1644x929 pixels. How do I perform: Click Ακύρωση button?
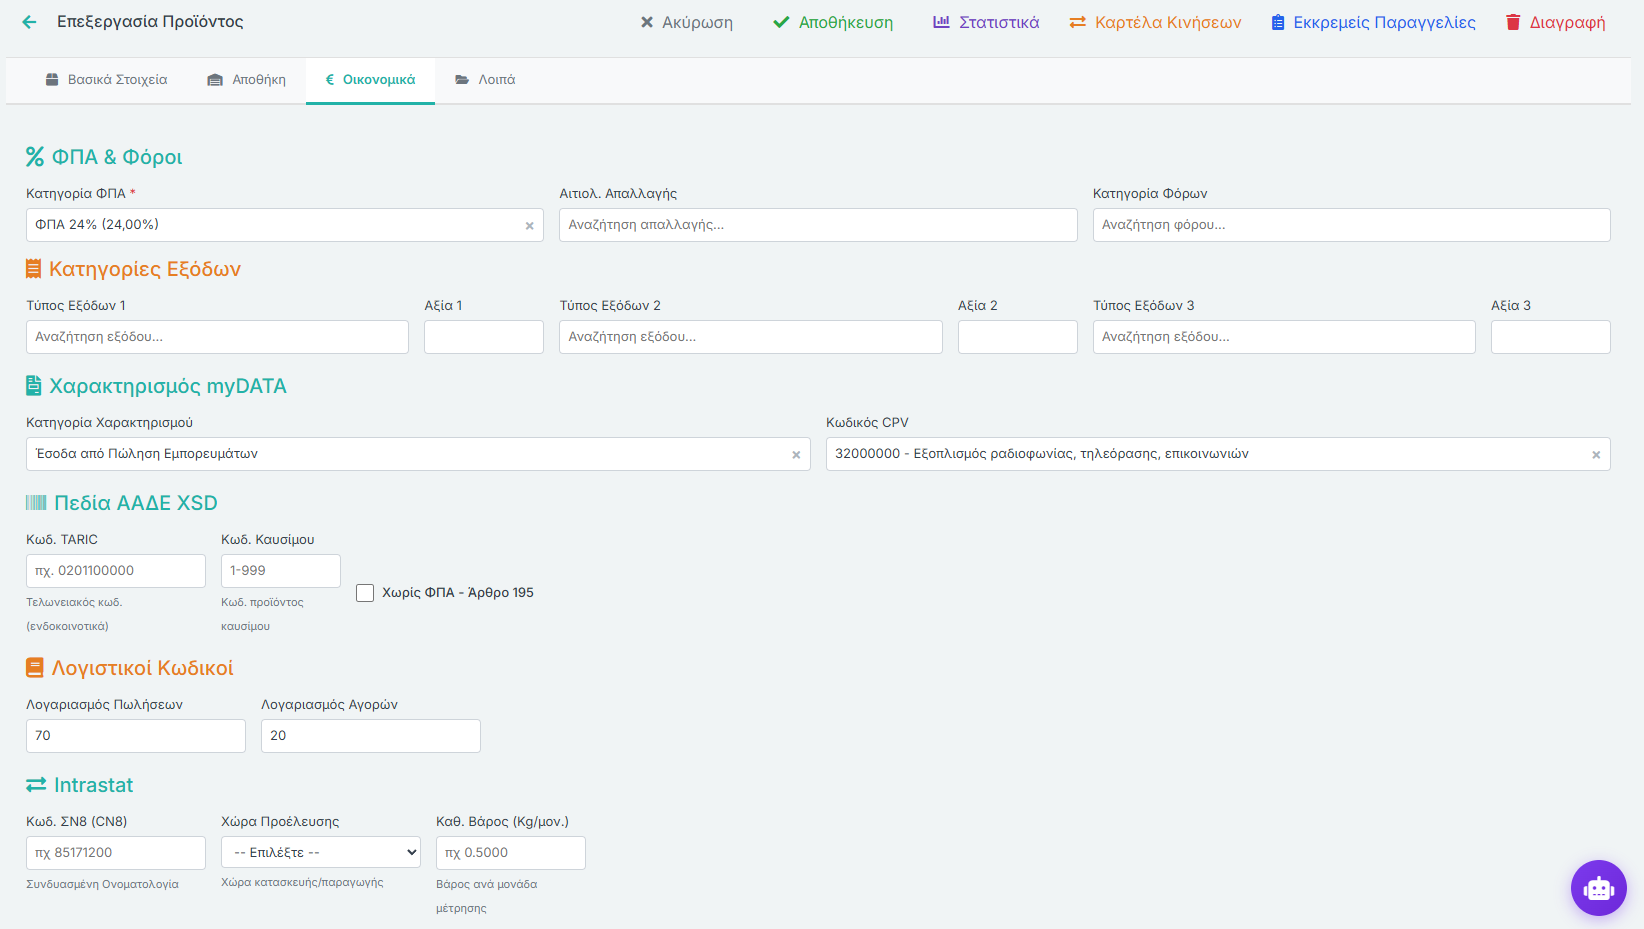point(687,22)
